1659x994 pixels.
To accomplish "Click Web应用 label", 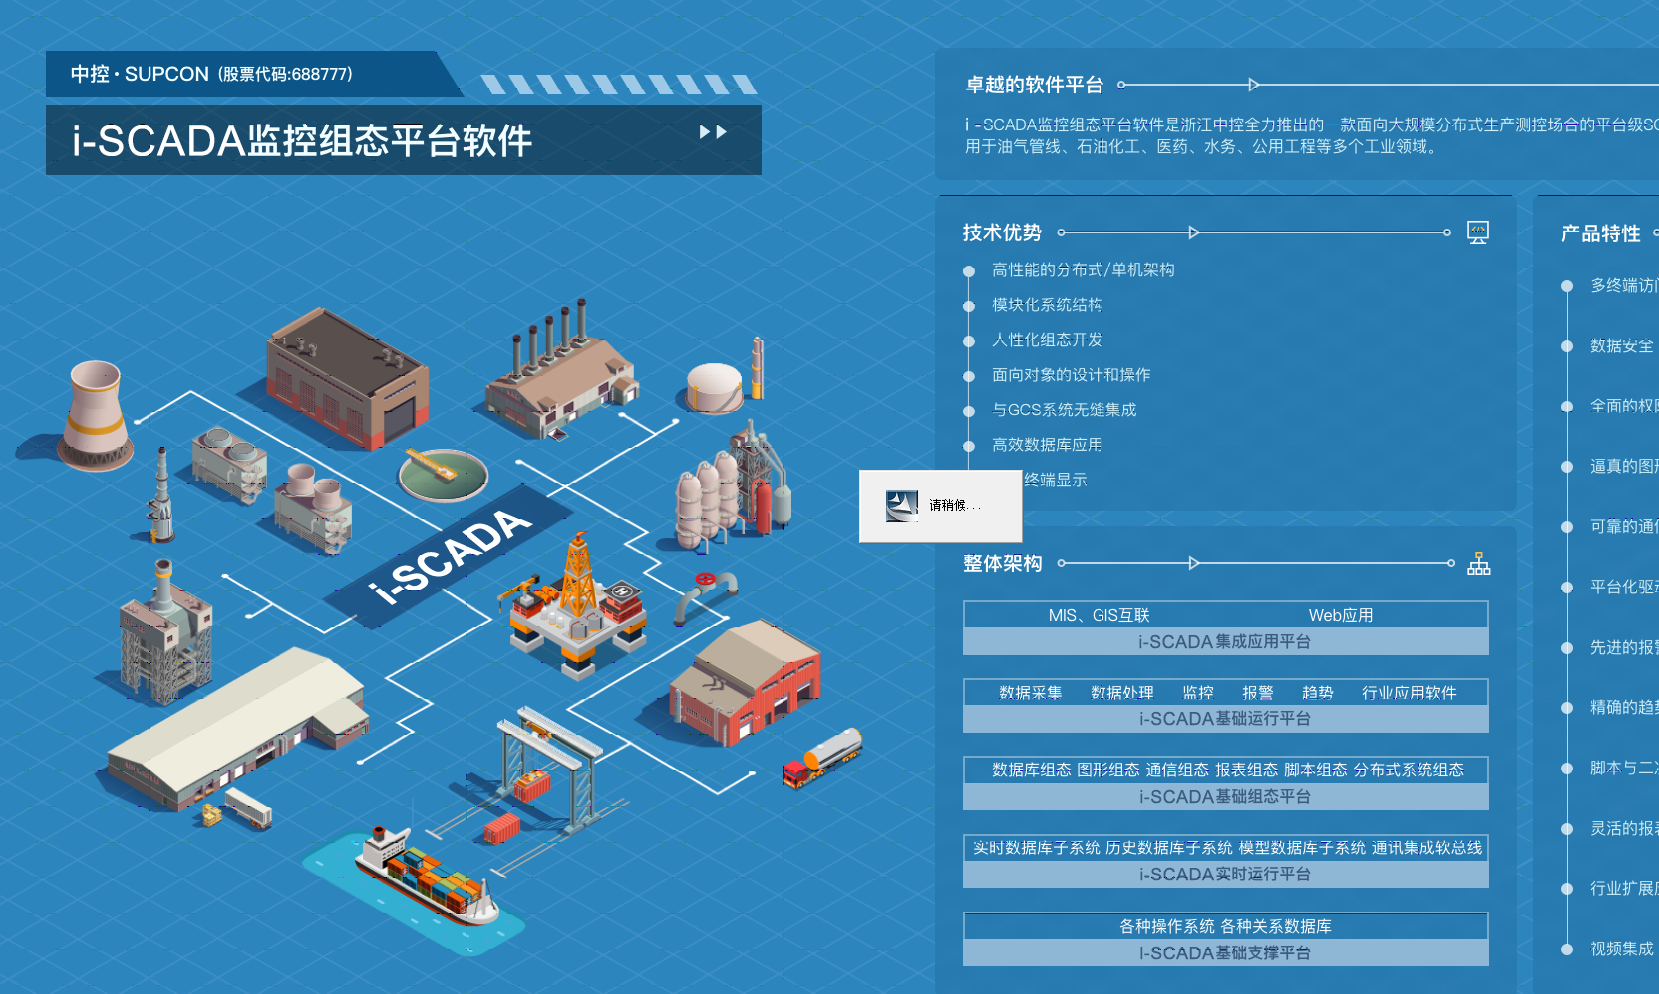I will pos(1341,616).
